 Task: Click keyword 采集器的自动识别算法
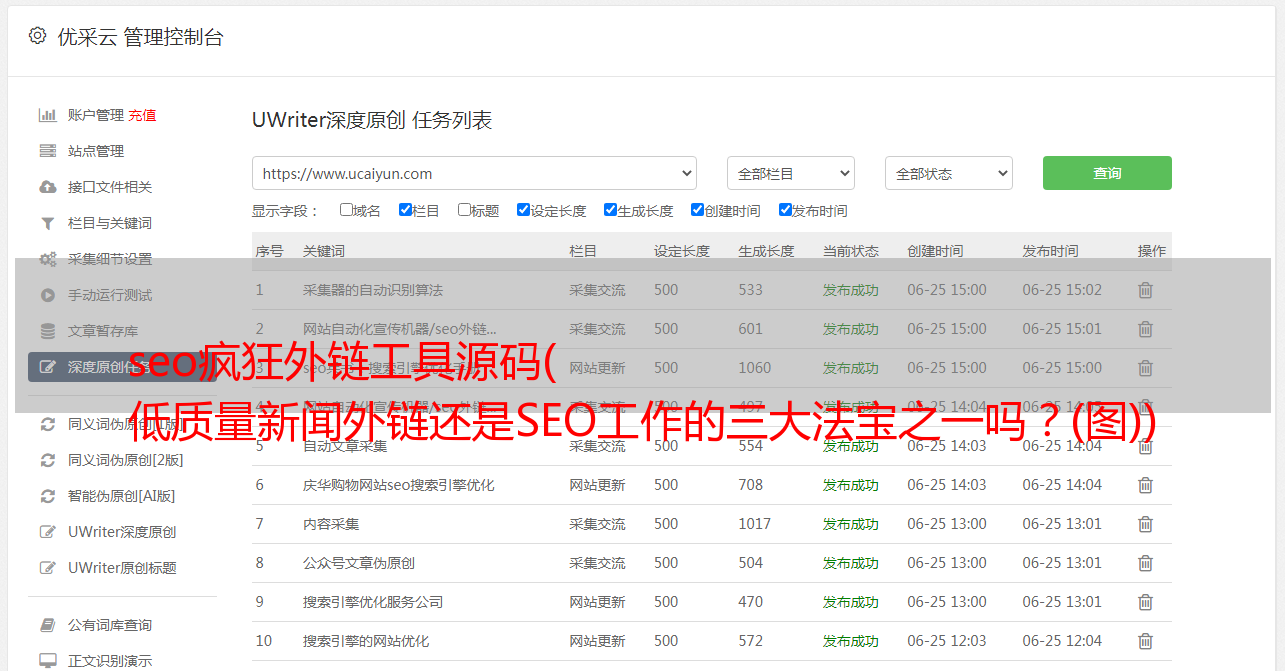point(373,290)
